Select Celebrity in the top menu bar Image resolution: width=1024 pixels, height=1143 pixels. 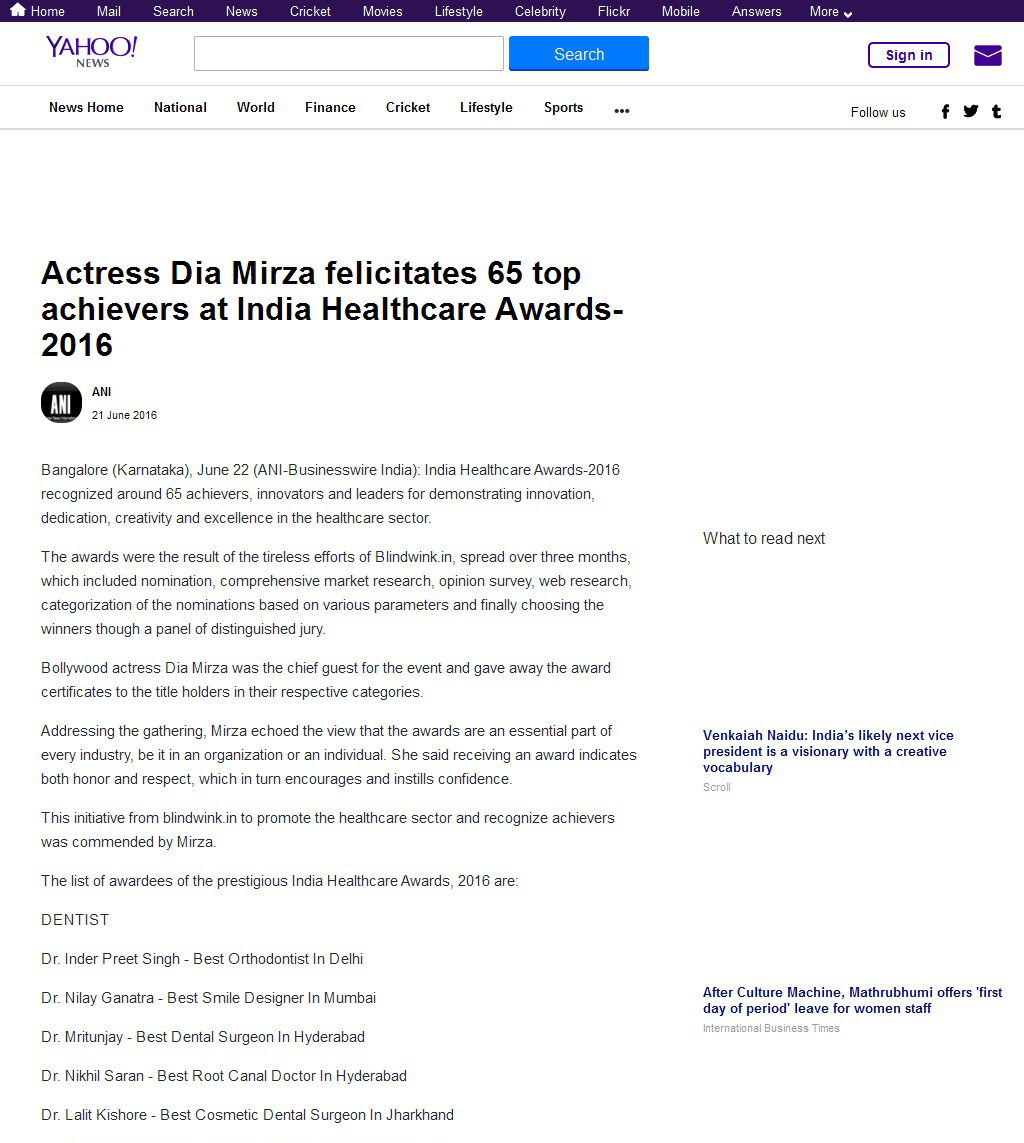tap(540, 12)
